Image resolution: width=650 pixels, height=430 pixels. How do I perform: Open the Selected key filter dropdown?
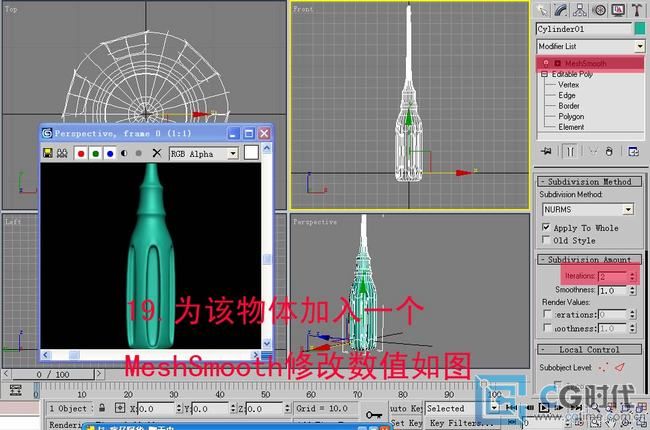point(461,408)
